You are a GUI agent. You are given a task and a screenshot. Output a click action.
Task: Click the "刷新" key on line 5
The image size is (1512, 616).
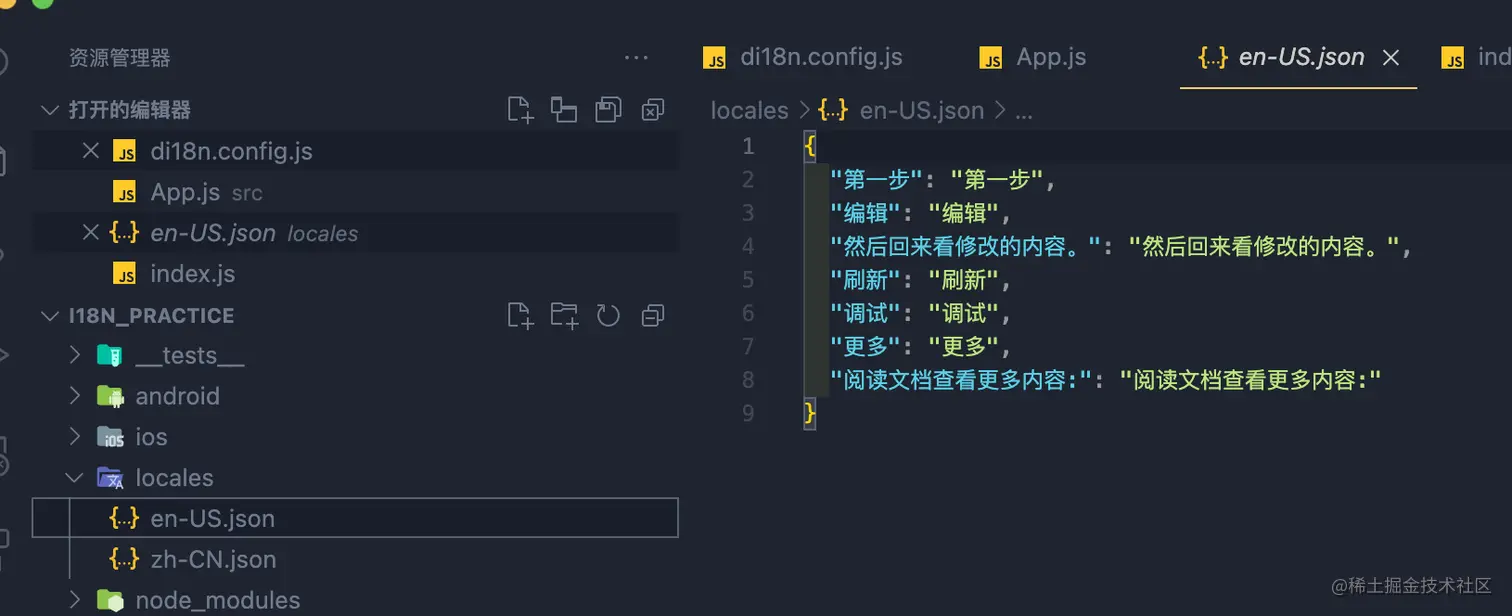click(x=864, y=280)
